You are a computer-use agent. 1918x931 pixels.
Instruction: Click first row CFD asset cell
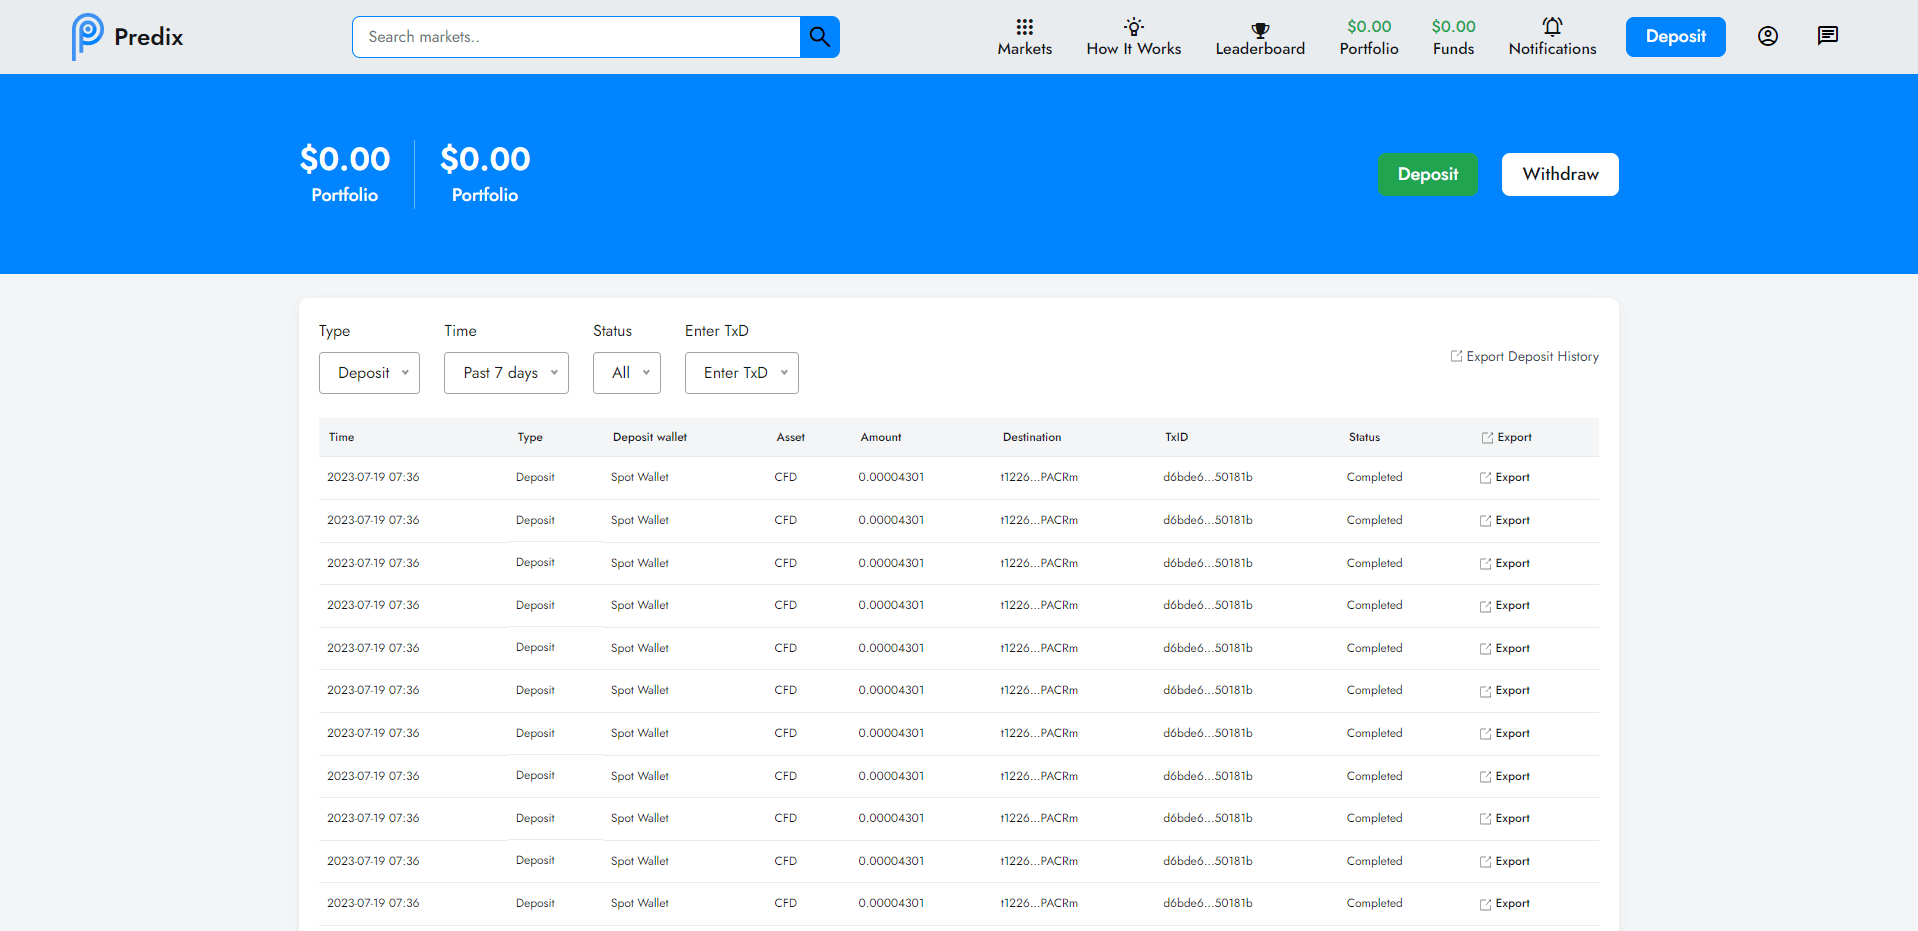pyautogui.click(x=786, y=477)
